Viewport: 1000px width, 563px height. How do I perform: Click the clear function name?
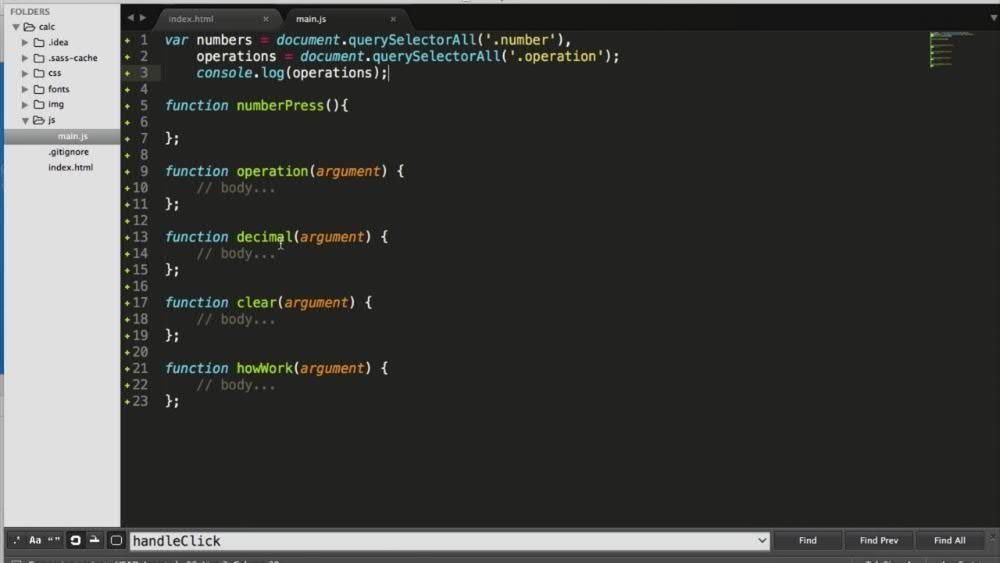point(256,303)
